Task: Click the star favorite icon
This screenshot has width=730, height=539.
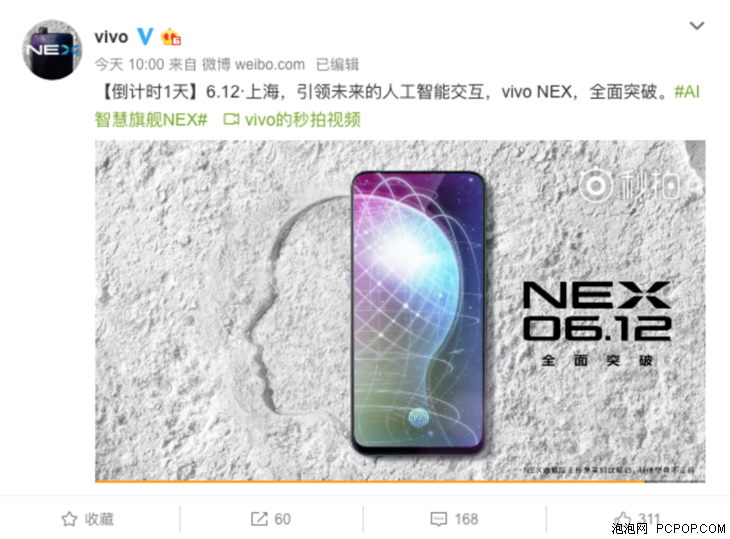Action: click(x=69, y=519)
